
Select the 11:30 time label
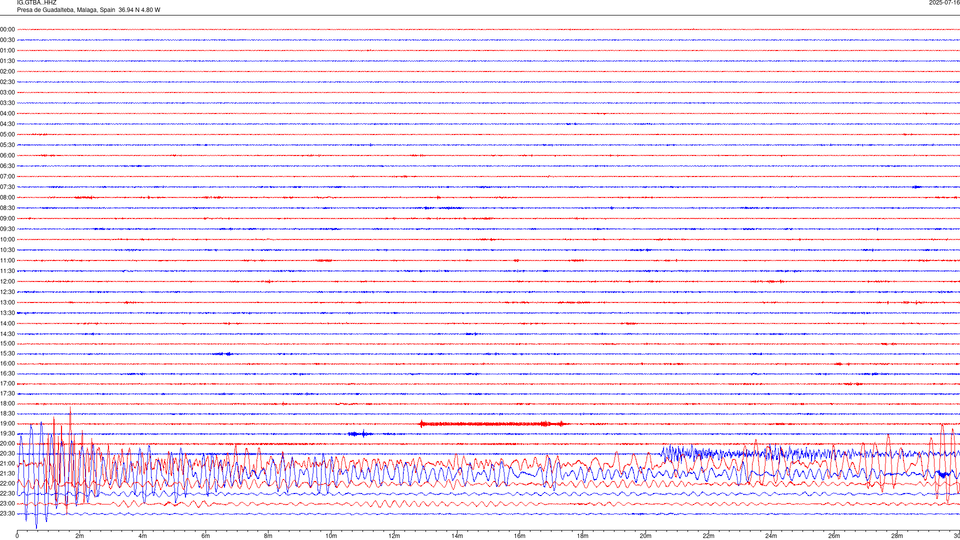[x=7, y=271]
